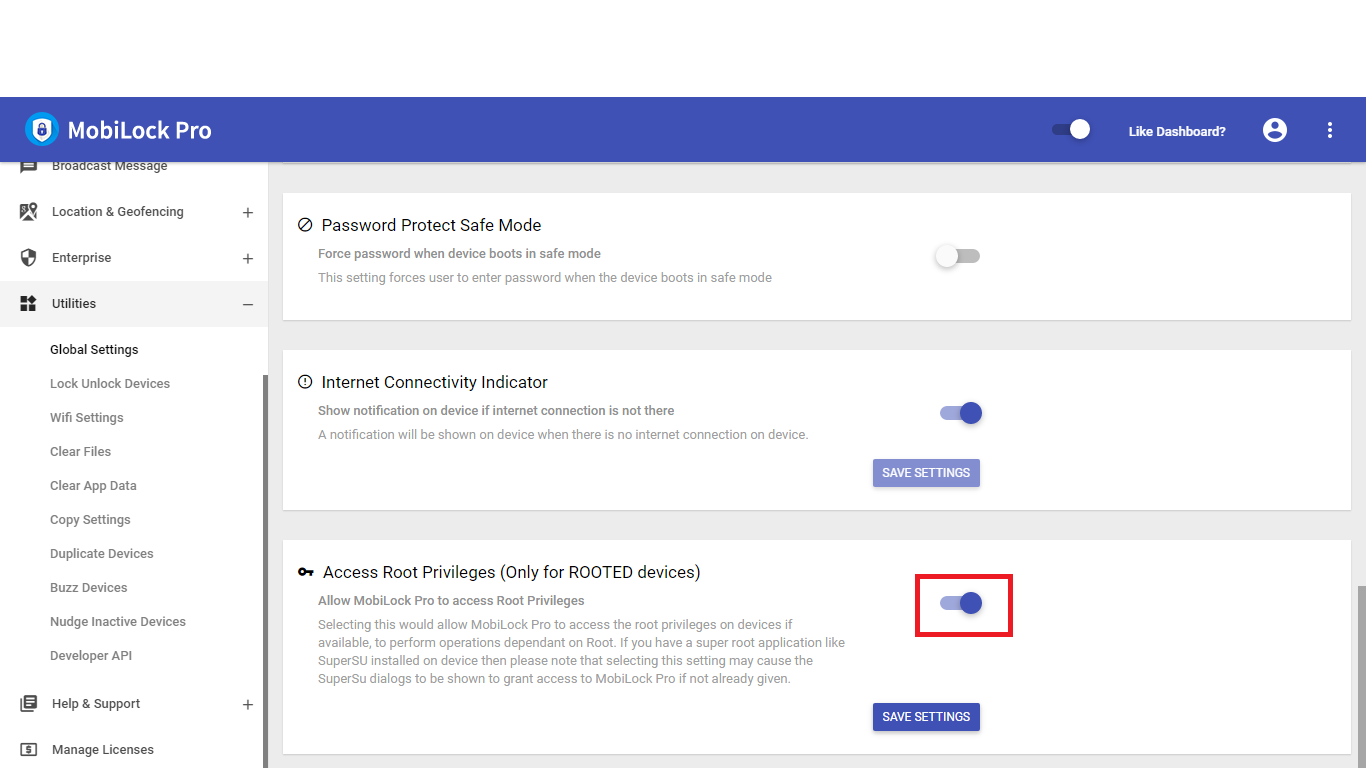
Task: Click the Like Dashboard? label
Action: (1177, 131)
